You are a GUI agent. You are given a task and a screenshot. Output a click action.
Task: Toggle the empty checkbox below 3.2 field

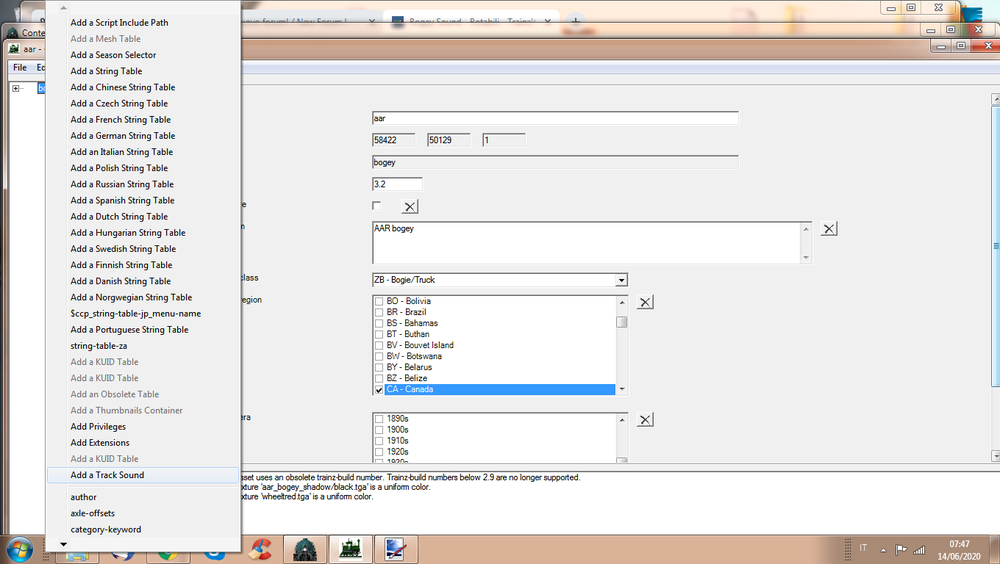(x=376, y=205)
